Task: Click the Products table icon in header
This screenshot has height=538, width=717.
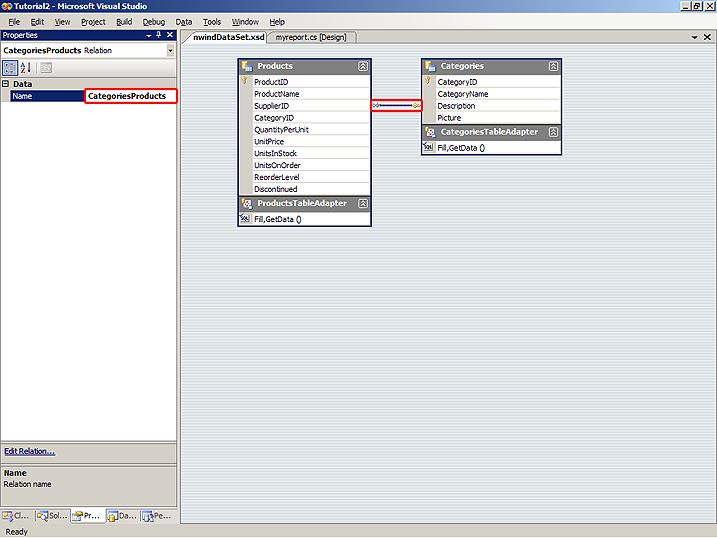Action: pos(247,66)
